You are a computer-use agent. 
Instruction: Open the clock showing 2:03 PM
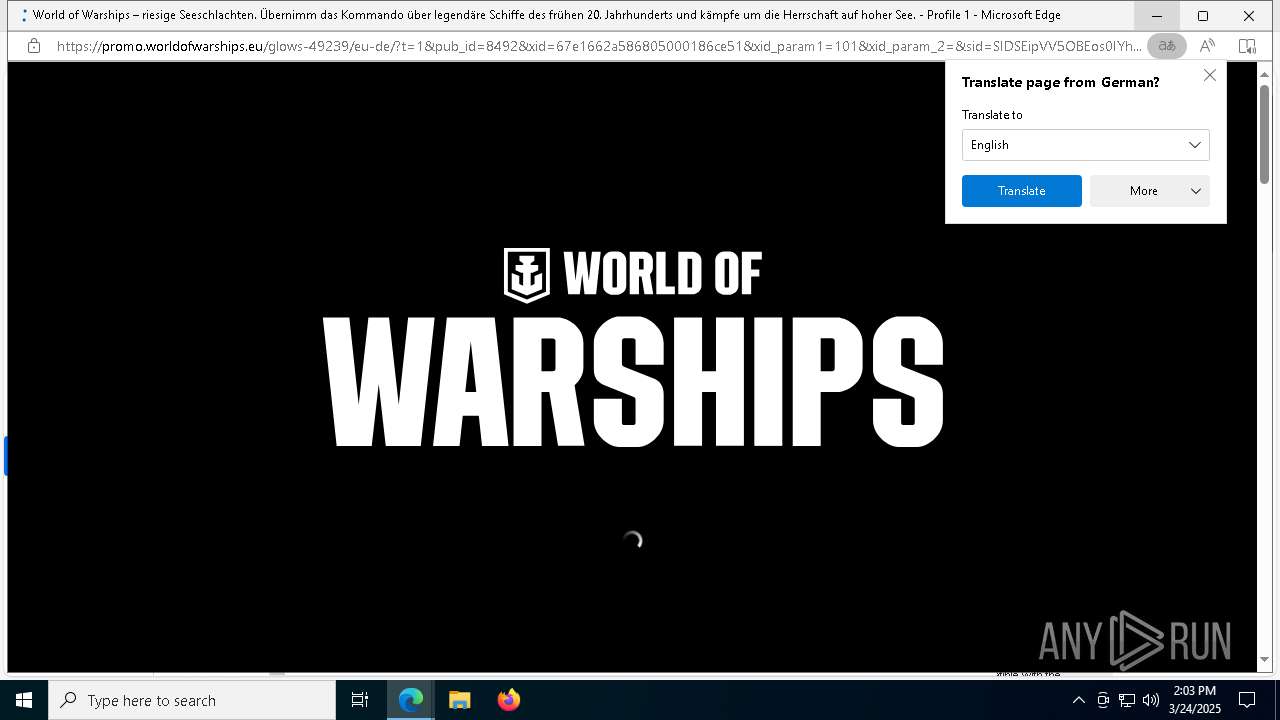pyautogui.click(x=1195, y=700)
